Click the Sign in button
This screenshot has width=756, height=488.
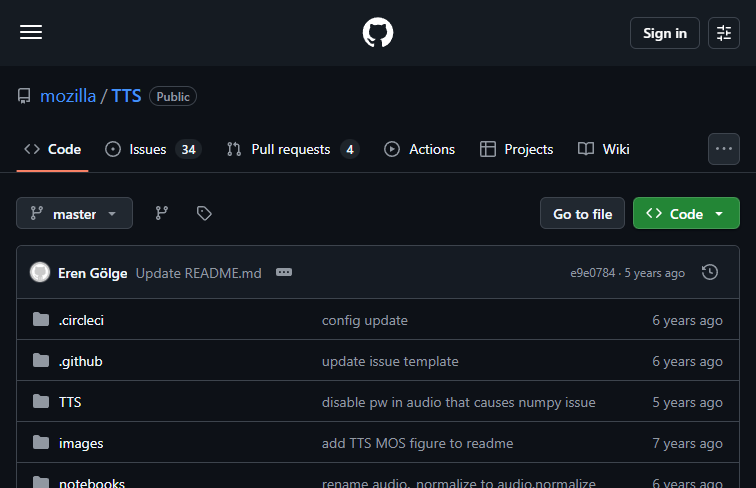[664, 33]
